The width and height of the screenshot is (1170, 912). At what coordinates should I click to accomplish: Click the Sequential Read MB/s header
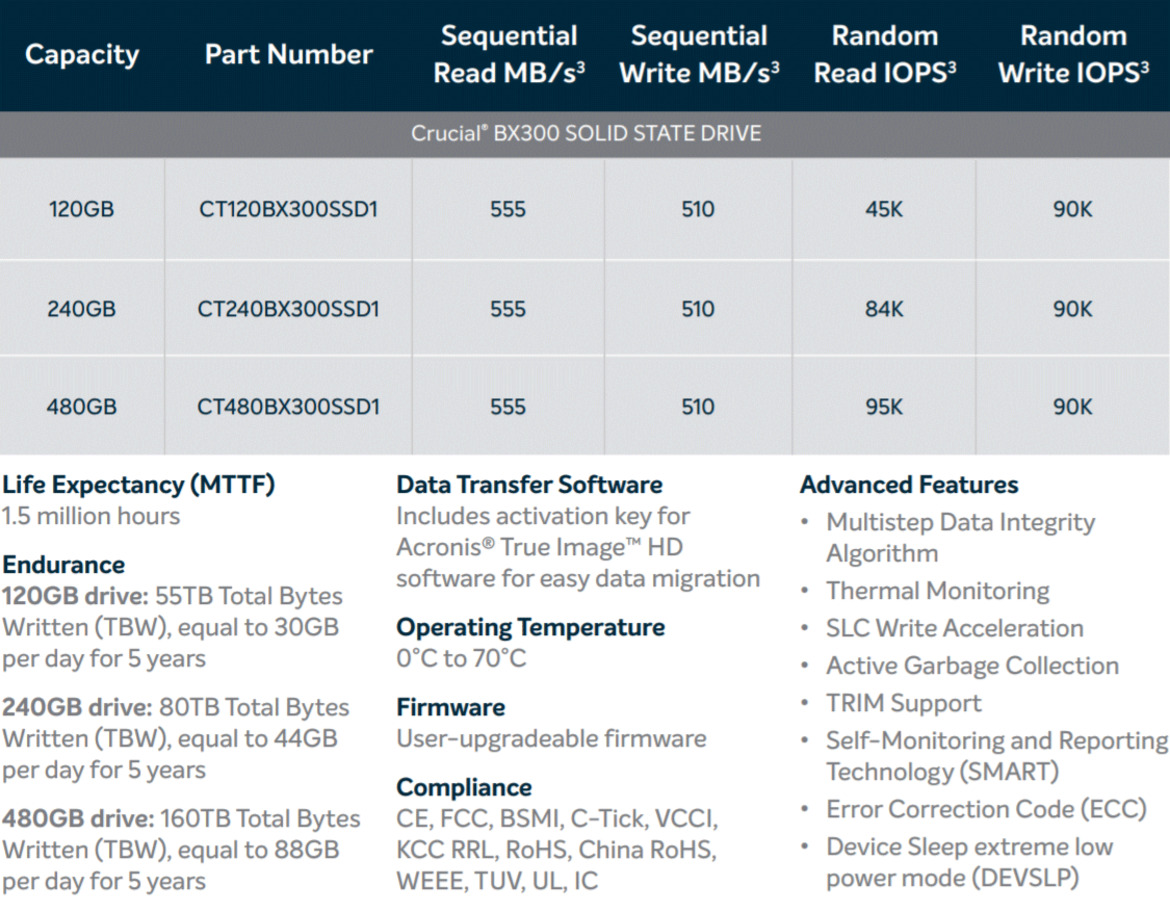click(509, 54)
